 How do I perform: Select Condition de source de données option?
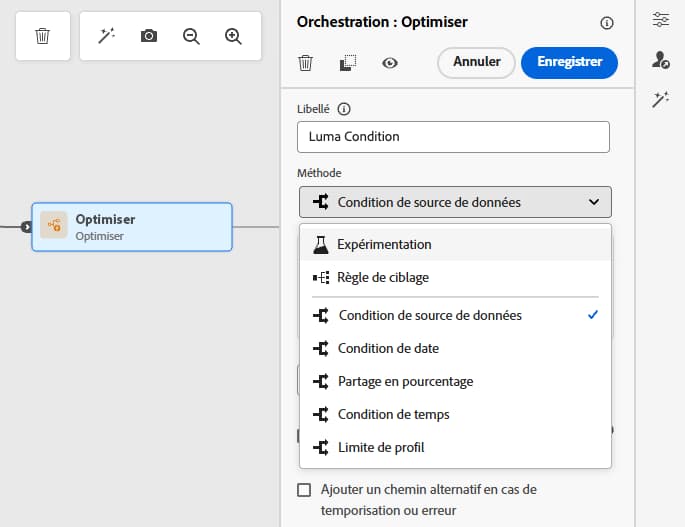(x=455, y=315)
